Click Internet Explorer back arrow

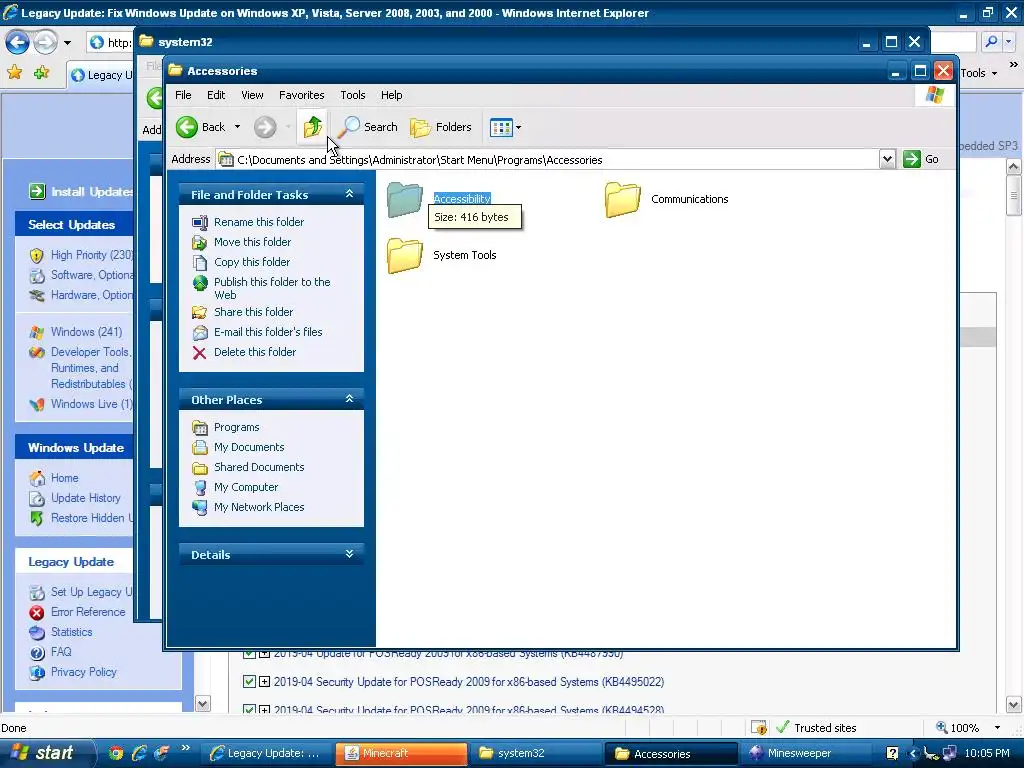pos(18,43)
